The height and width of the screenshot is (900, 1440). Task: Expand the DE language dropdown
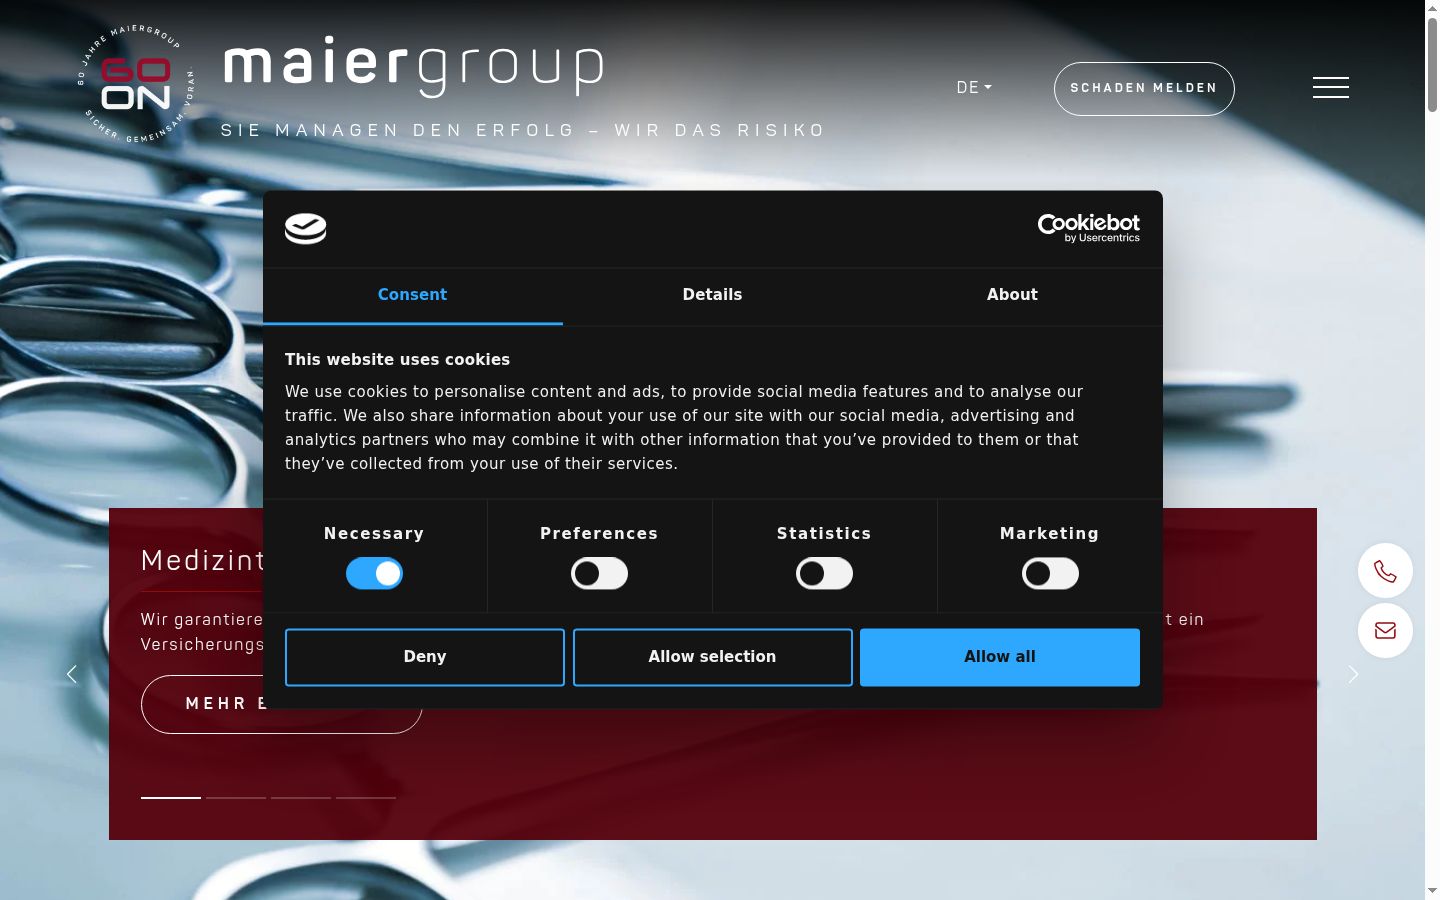974,88
